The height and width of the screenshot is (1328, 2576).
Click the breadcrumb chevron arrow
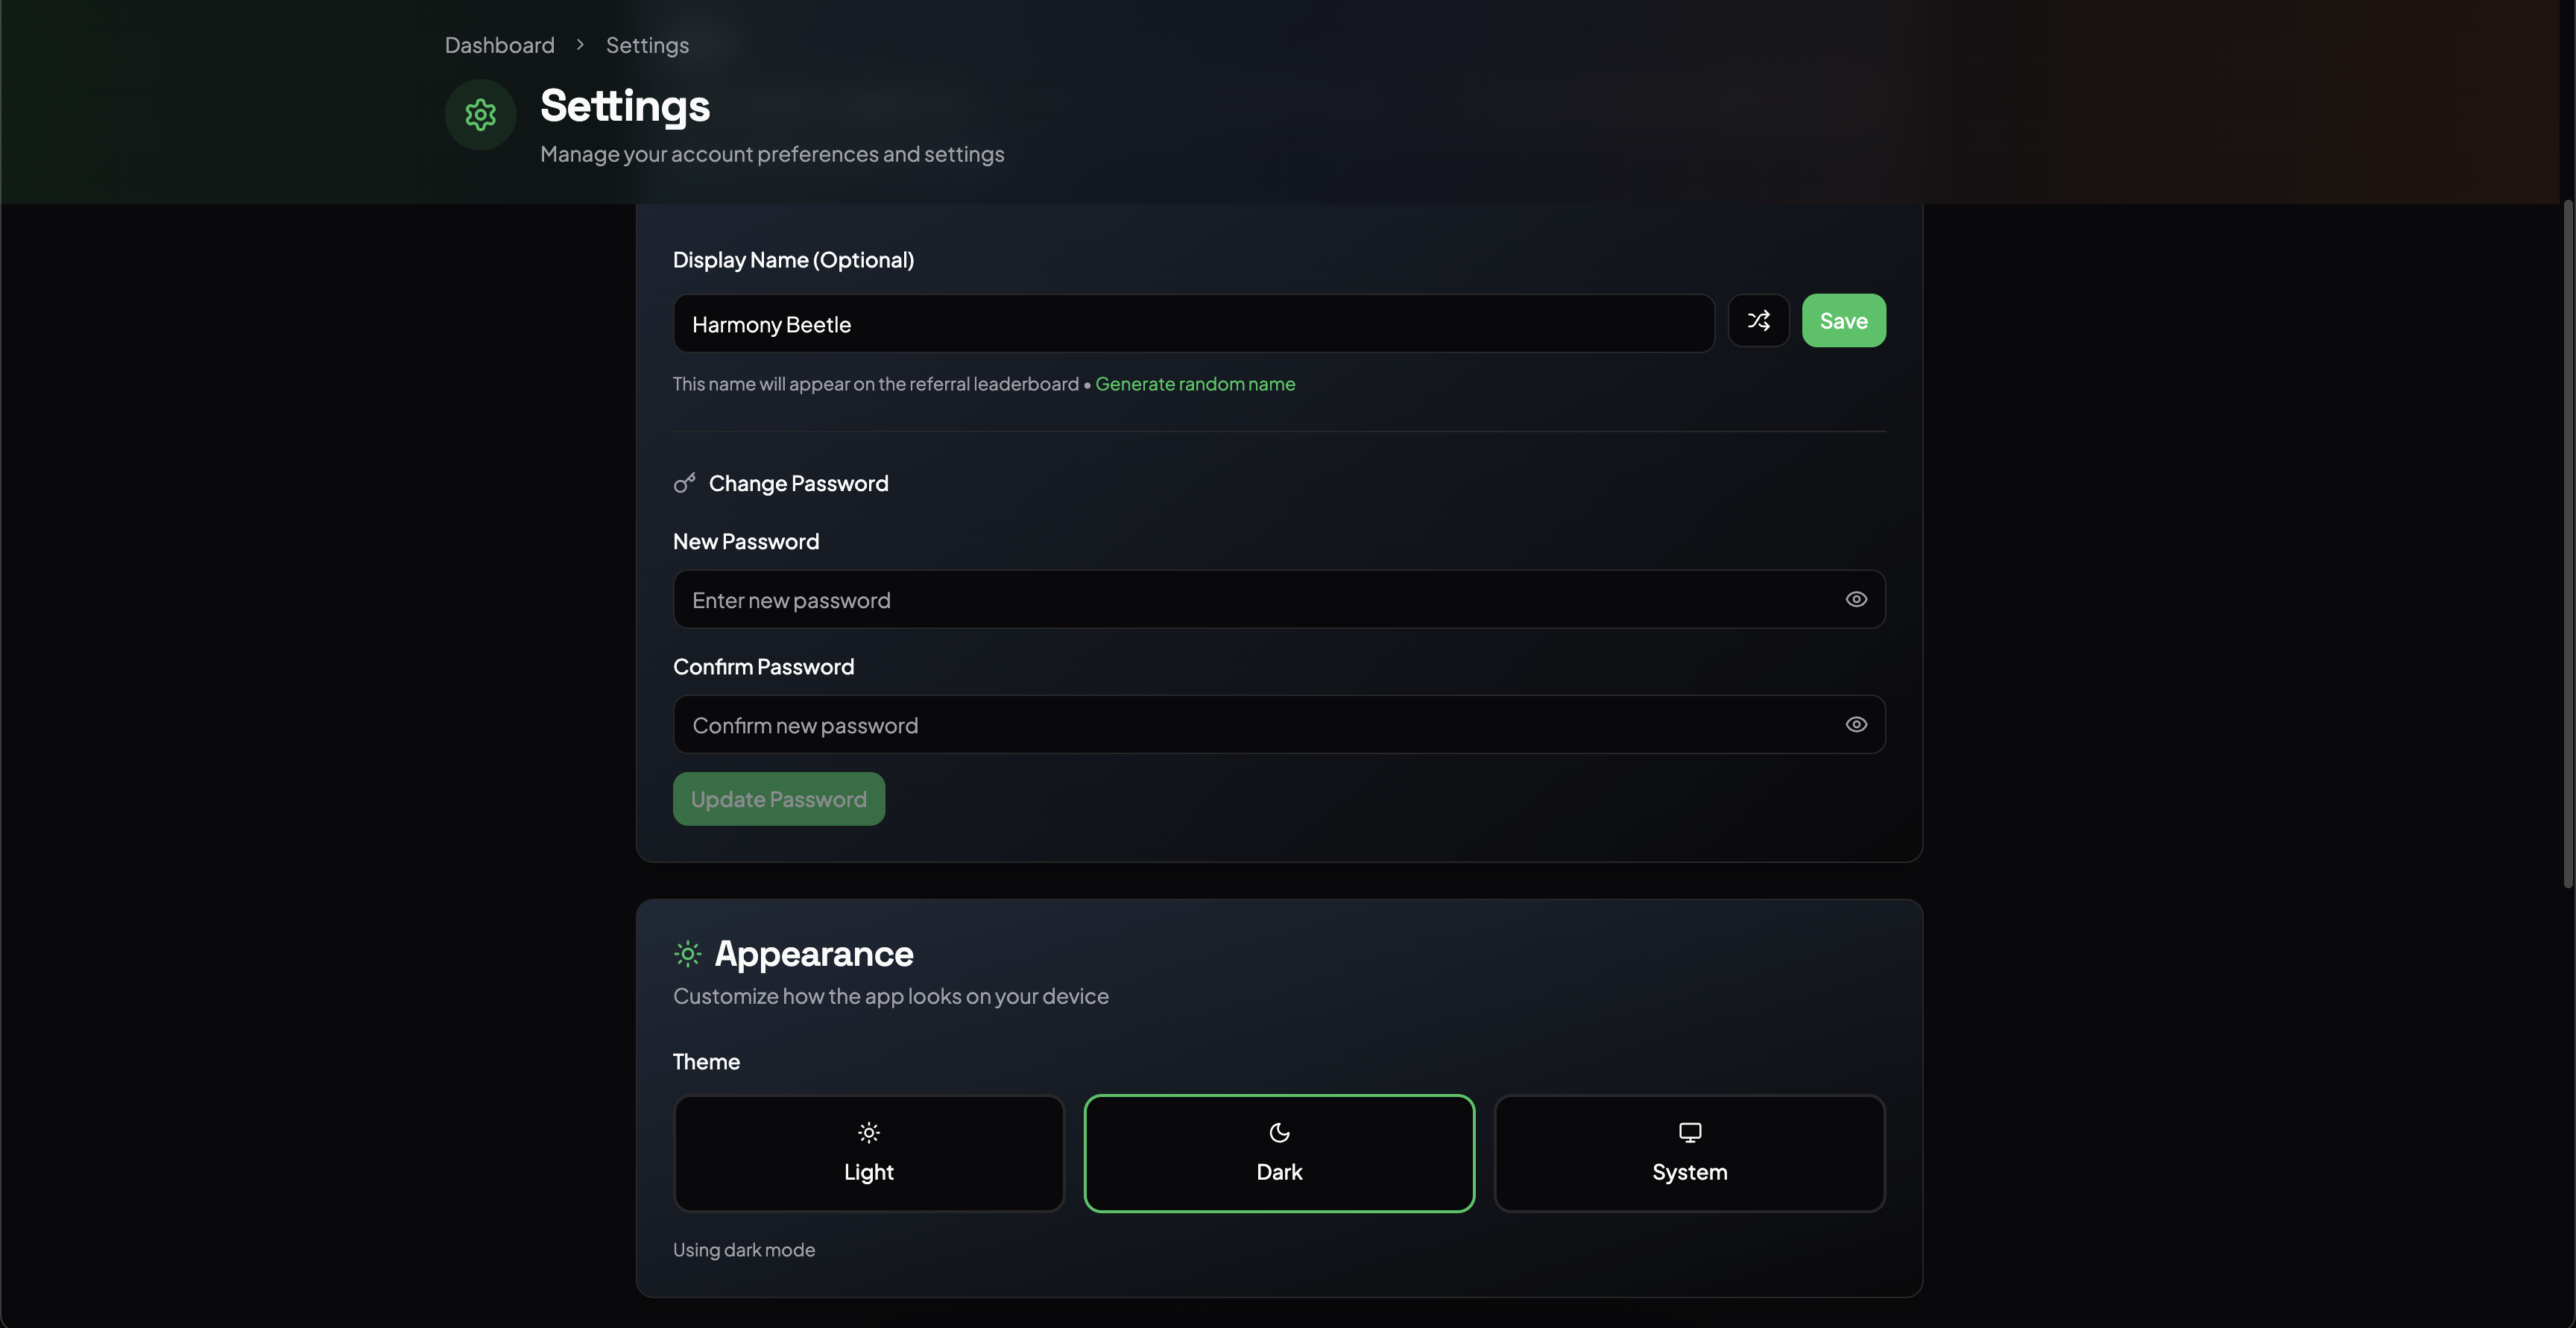point(579,44)
